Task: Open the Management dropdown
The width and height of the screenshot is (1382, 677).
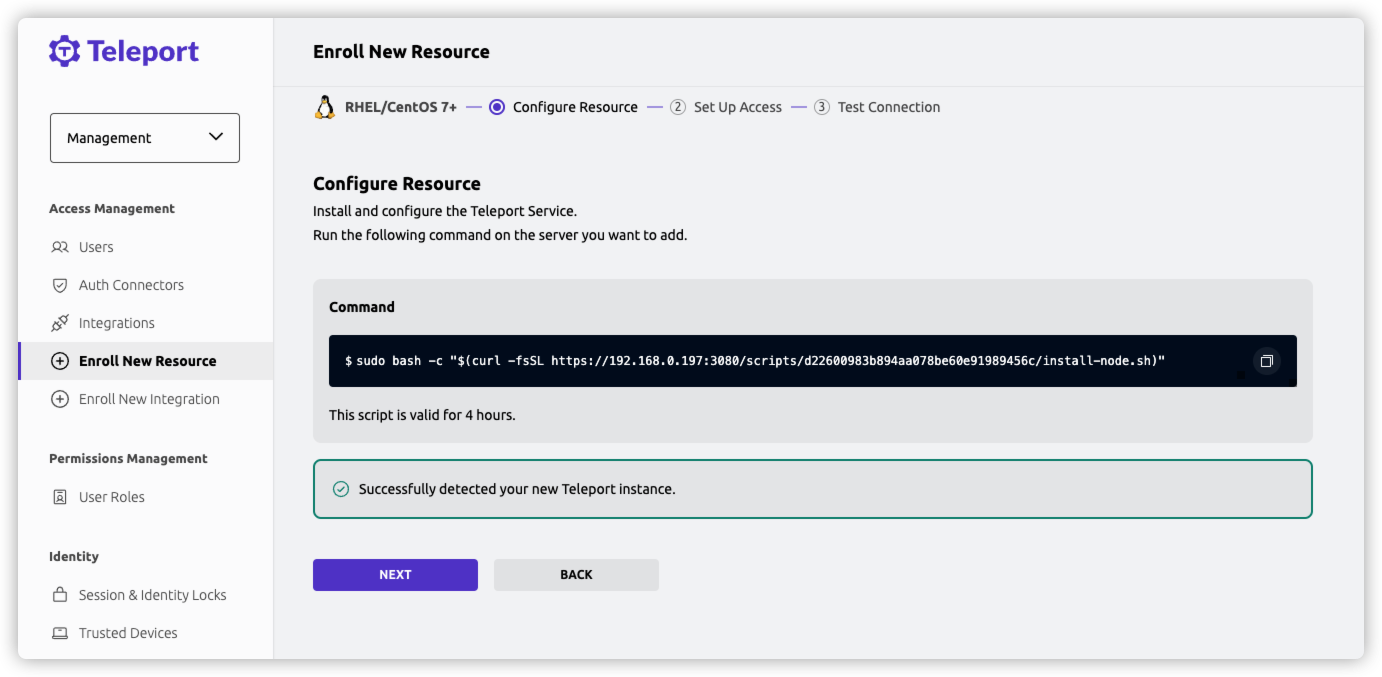Action: click(145, 138)
